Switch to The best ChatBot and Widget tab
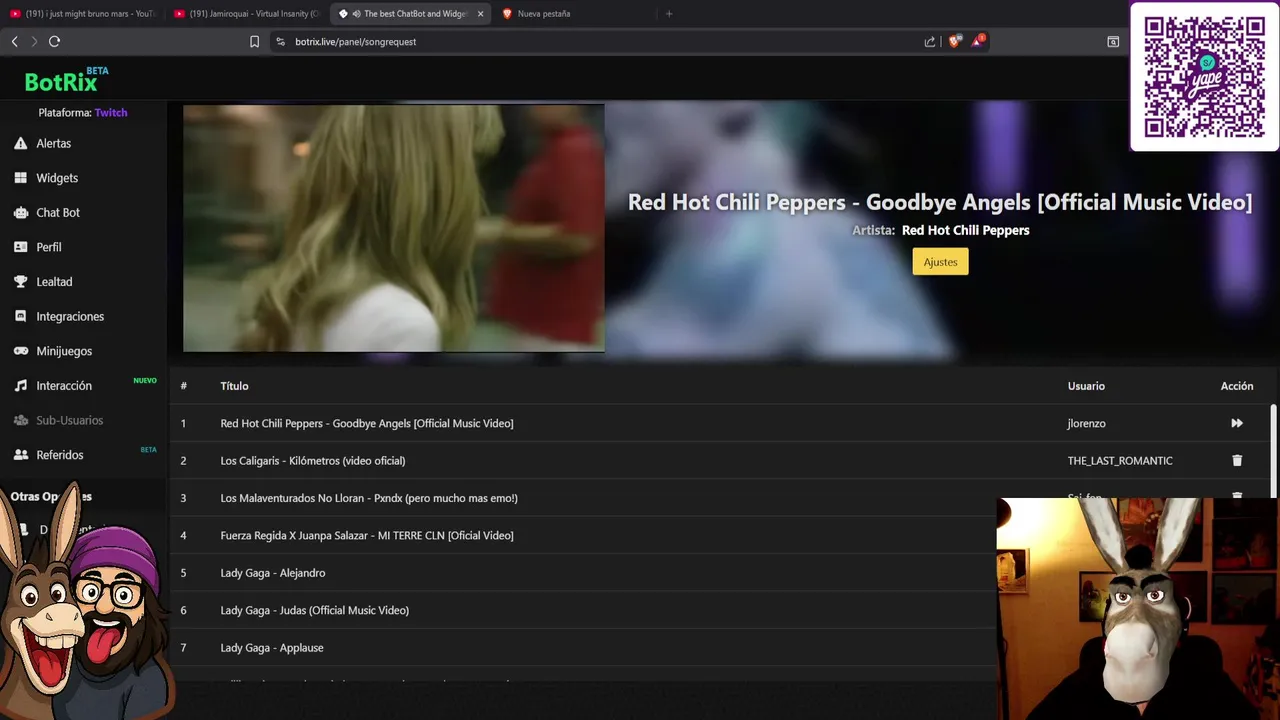1280x720 pixels. pyautogui.click(x=410, y=14)
